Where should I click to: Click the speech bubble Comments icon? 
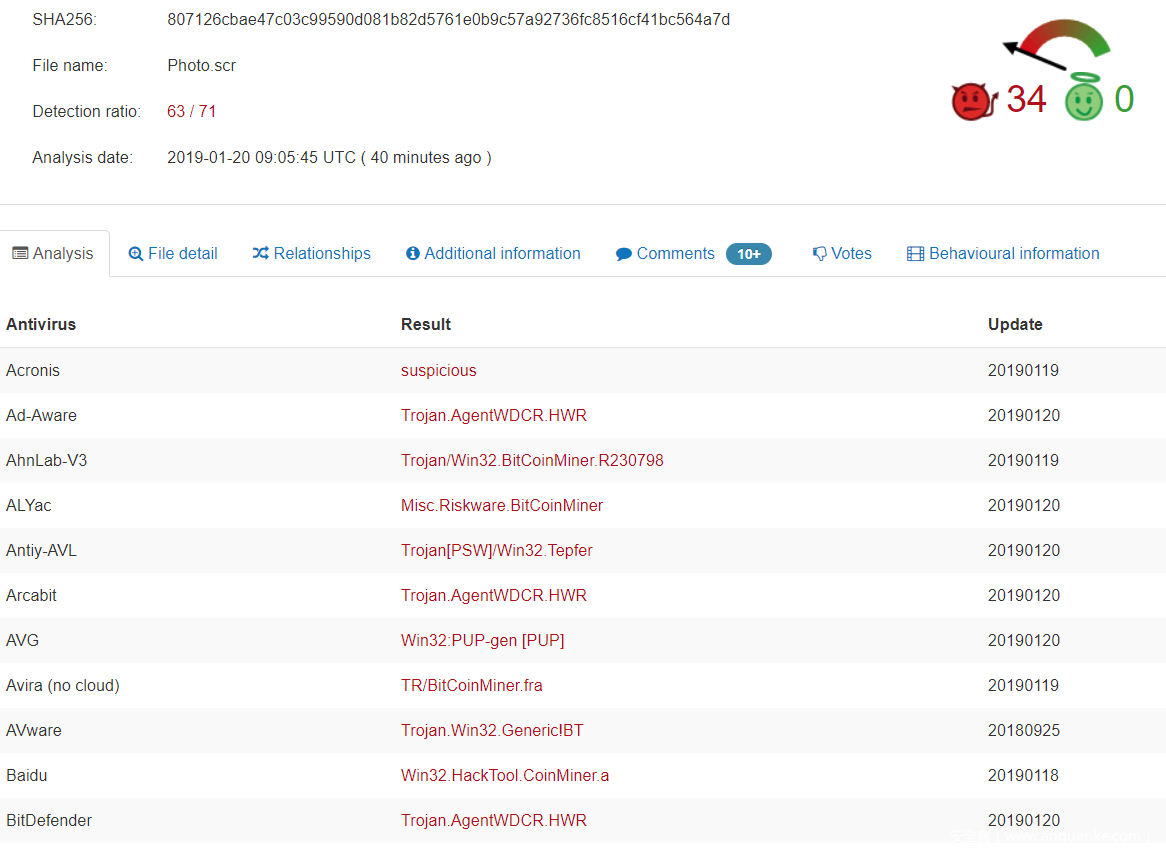point(624,254)
